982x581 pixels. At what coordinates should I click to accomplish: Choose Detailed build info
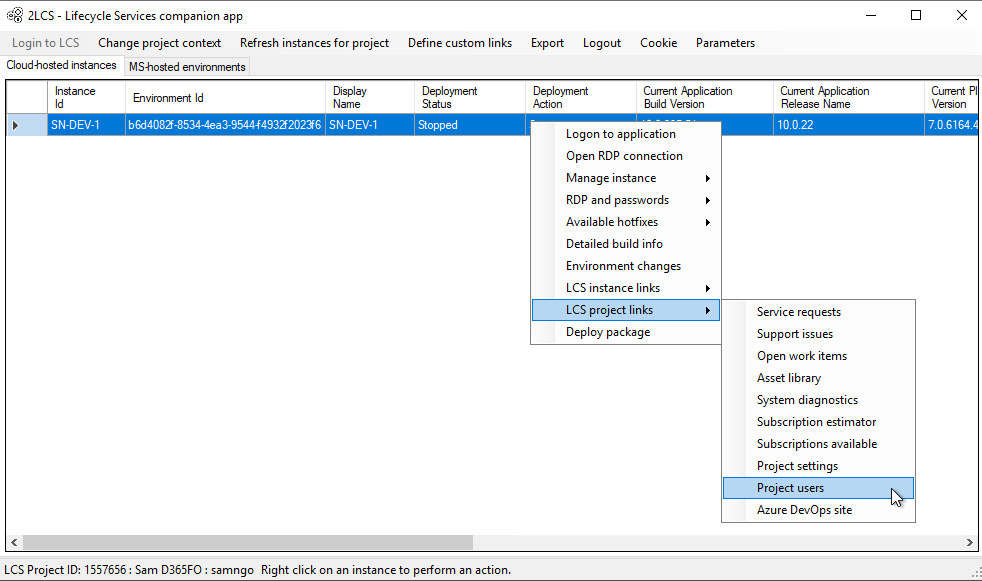click(x=626, y=244)
